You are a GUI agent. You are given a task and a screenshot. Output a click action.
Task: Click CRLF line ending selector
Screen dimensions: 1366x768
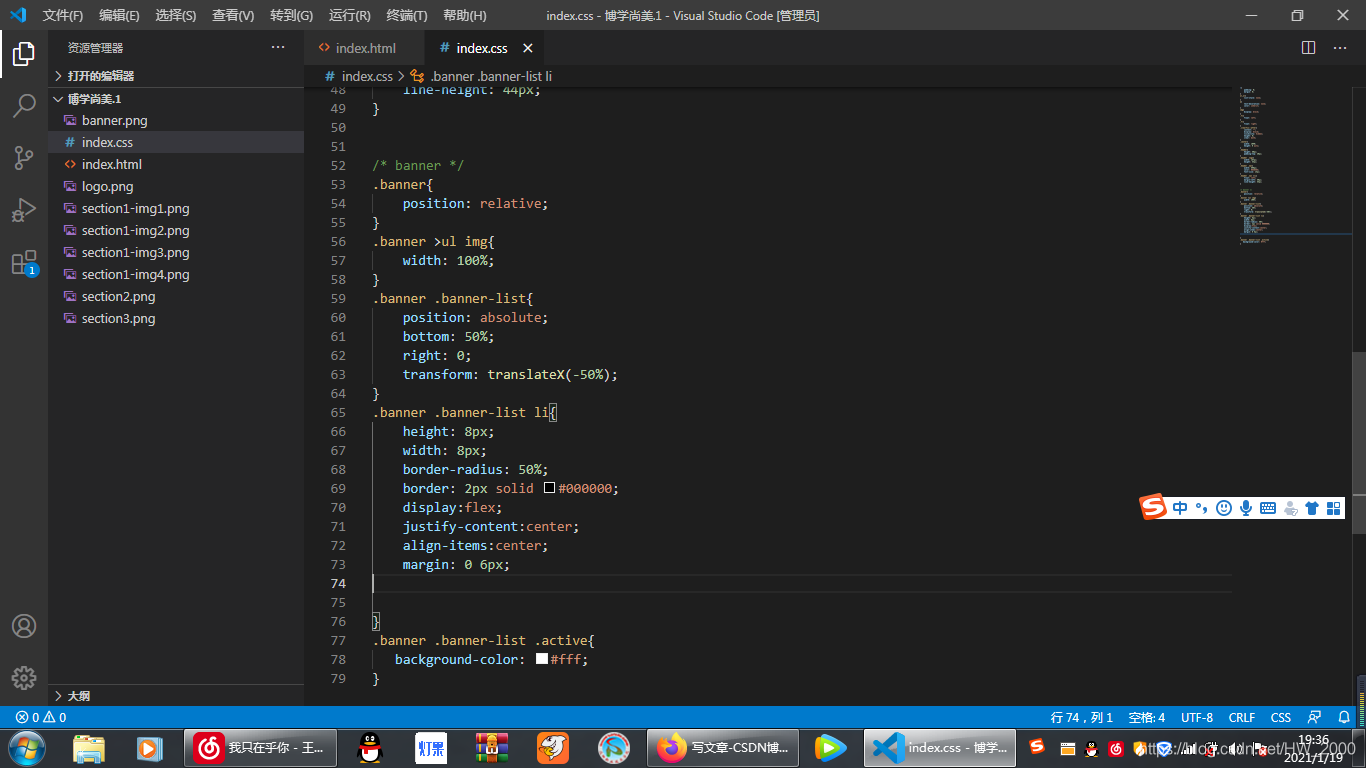tap(1242, 717)
